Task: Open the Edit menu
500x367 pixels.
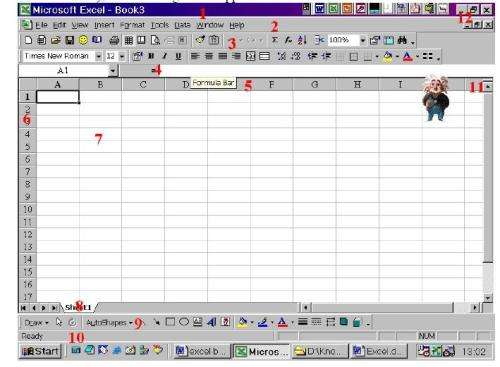Action: pos(59,25)
